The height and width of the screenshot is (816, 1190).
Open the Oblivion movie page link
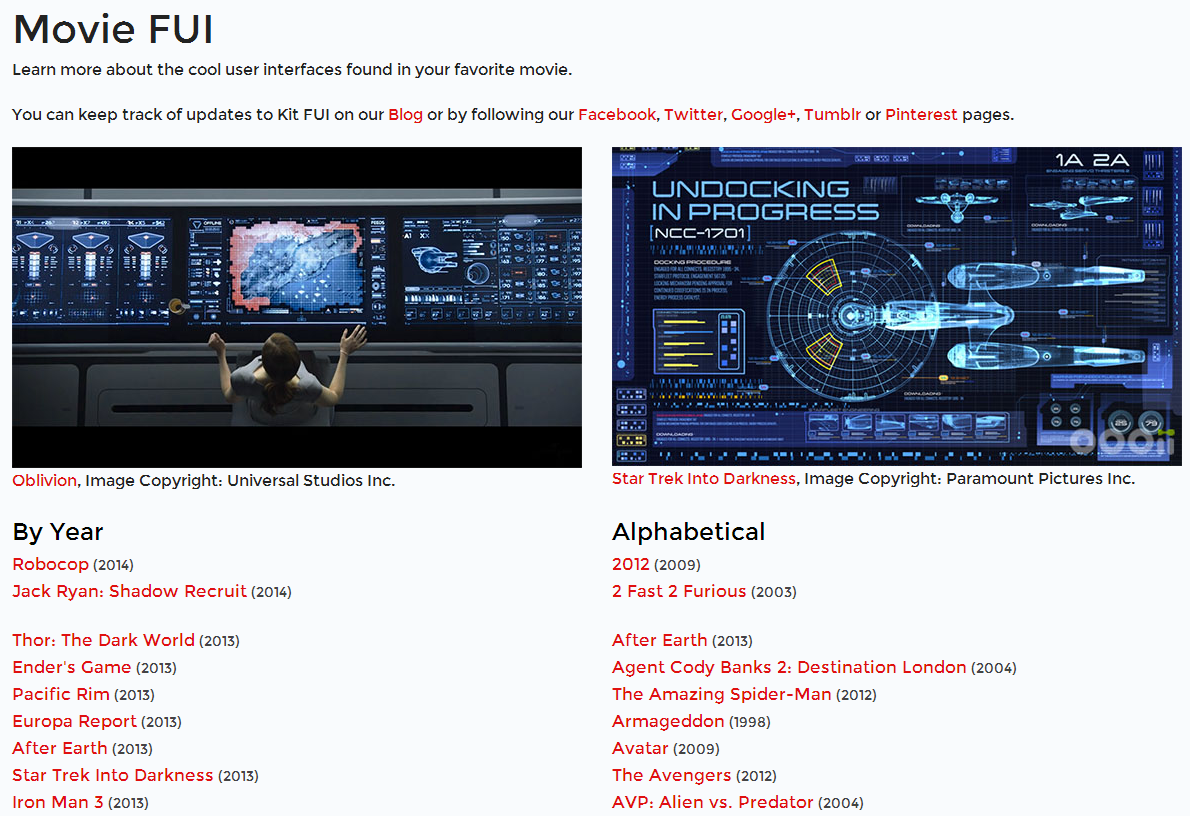[43, 479]
